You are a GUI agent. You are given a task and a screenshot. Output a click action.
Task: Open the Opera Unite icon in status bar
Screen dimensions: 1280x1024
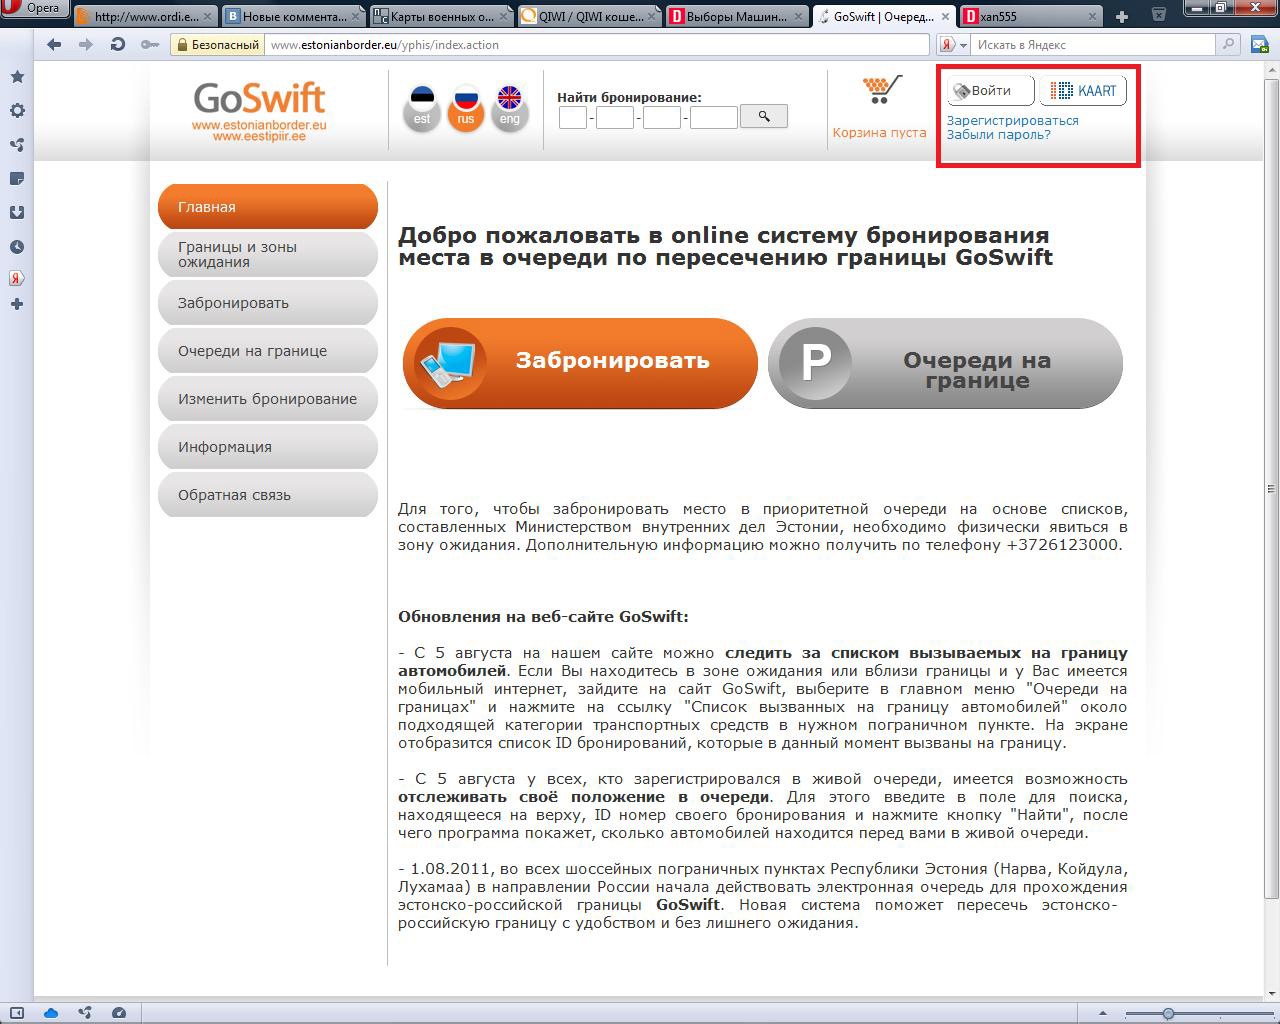pos(85,1013)
